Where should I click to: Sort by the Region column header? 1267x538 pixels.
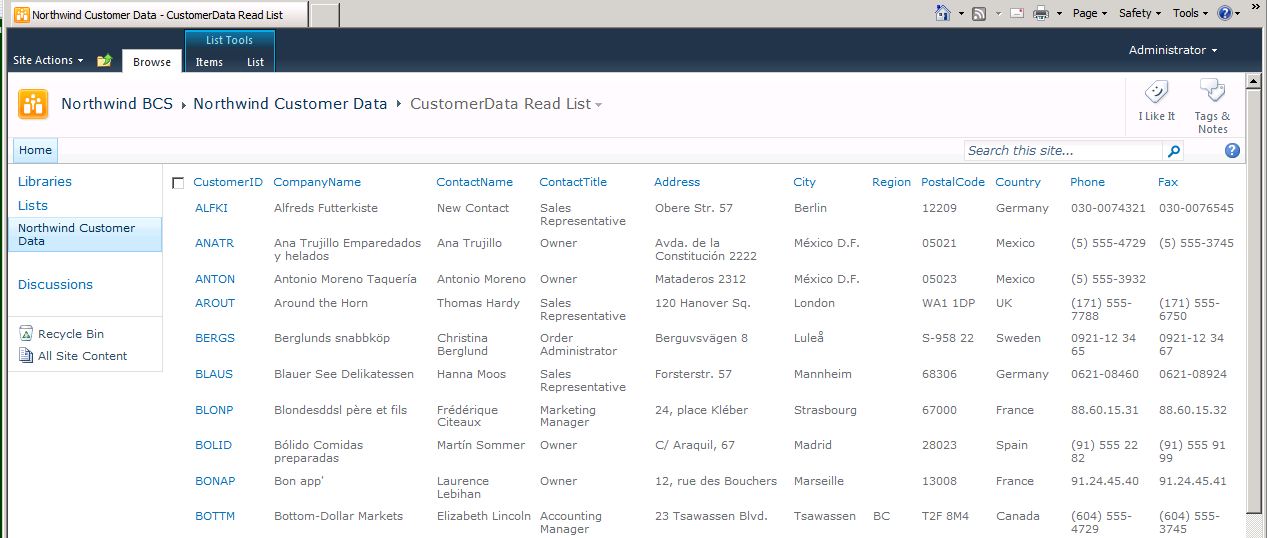point(891,182)
